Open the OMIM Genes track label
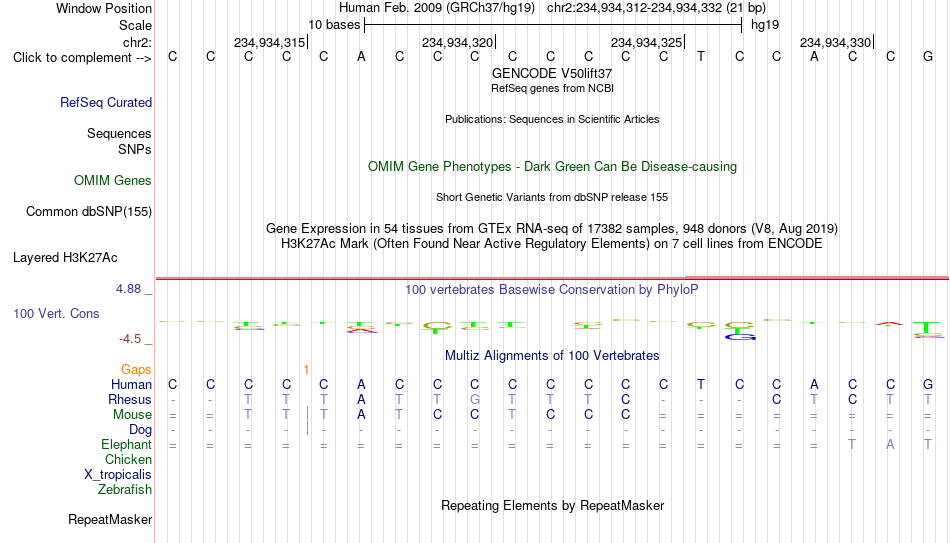The width and height of the screenshot is (950, 543). 113,181
